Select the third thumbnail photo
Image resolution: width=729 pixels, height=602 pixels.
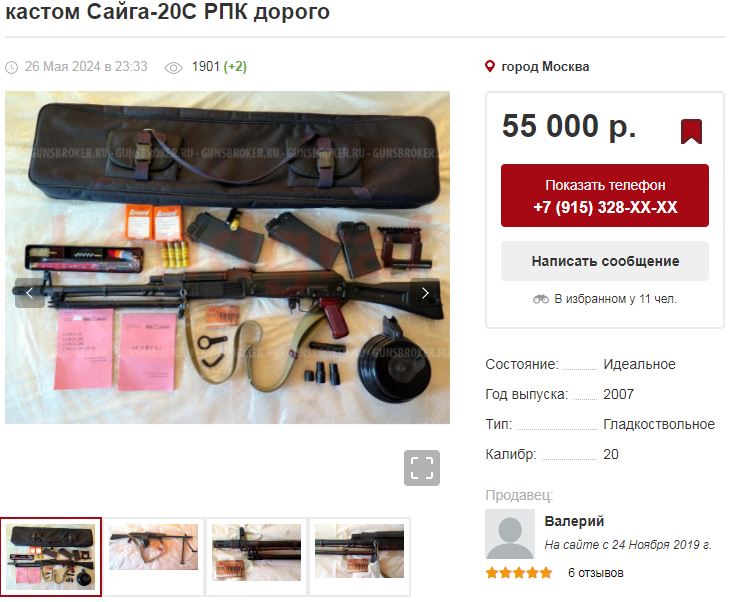pyautogui.click(x=256, y=556)
